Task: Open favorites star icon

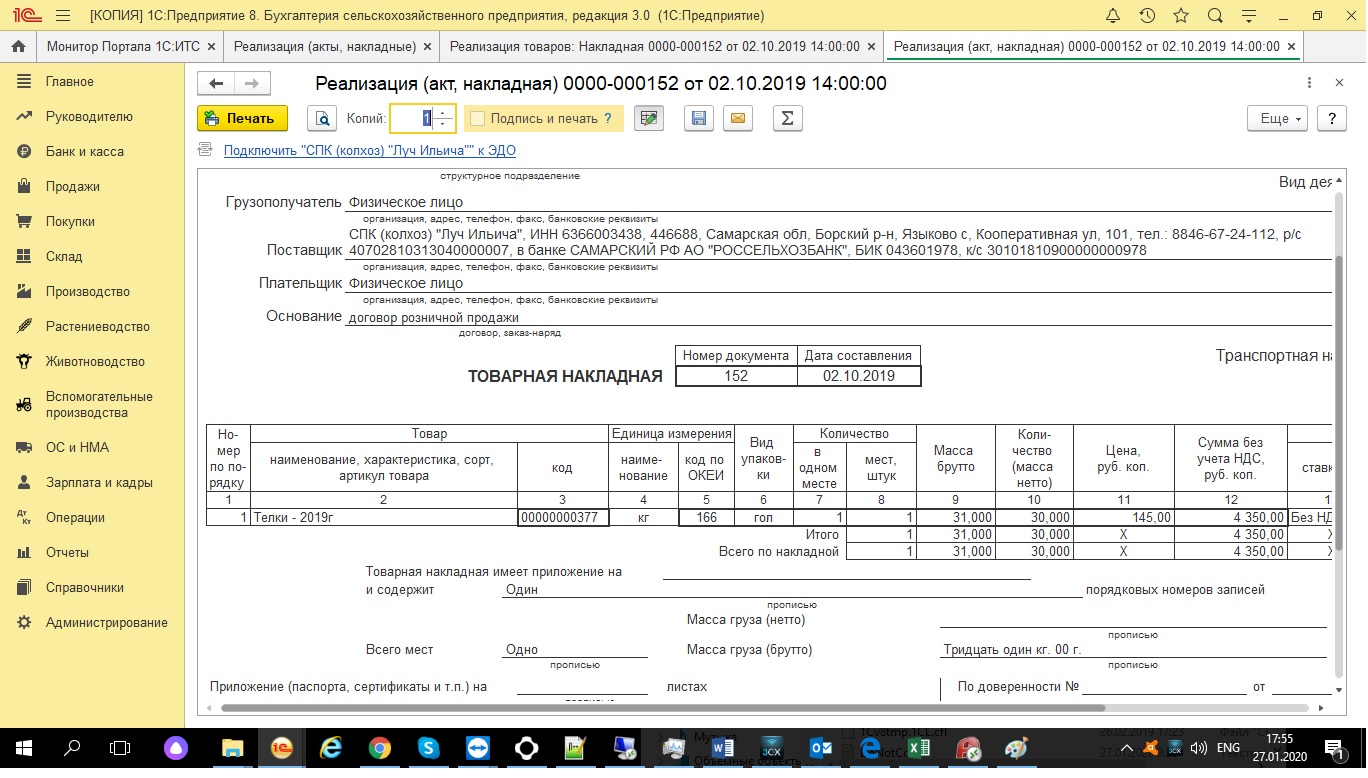Action: pos(1181,16)
